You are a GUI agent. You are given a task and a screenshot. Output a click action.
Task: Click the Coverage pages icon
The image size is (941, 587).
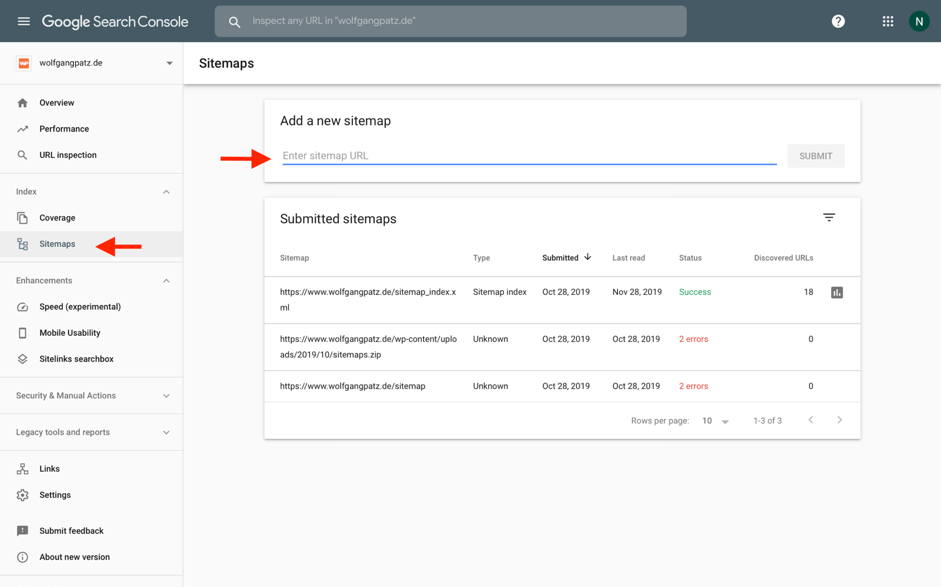tap(22, 218)
